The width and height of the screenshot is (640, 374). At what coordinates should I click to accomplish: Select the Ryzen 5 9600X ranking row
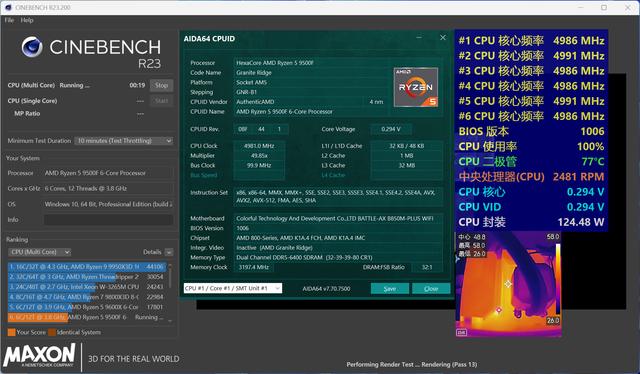tap(87, 307)
